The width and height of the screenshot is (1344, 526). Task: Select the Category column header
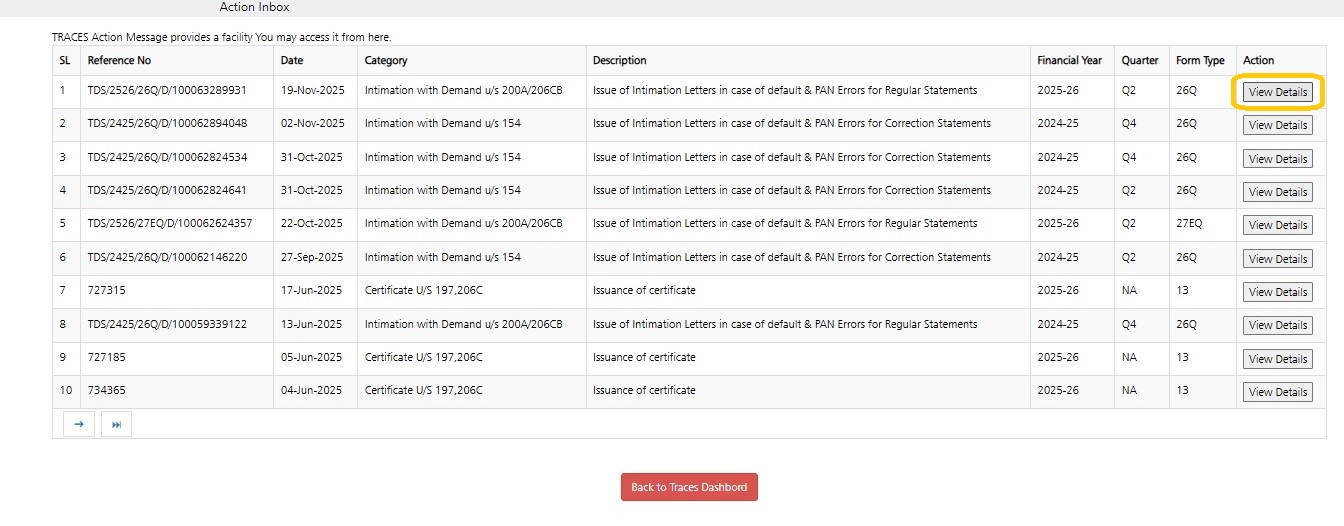tap(386, 60)
